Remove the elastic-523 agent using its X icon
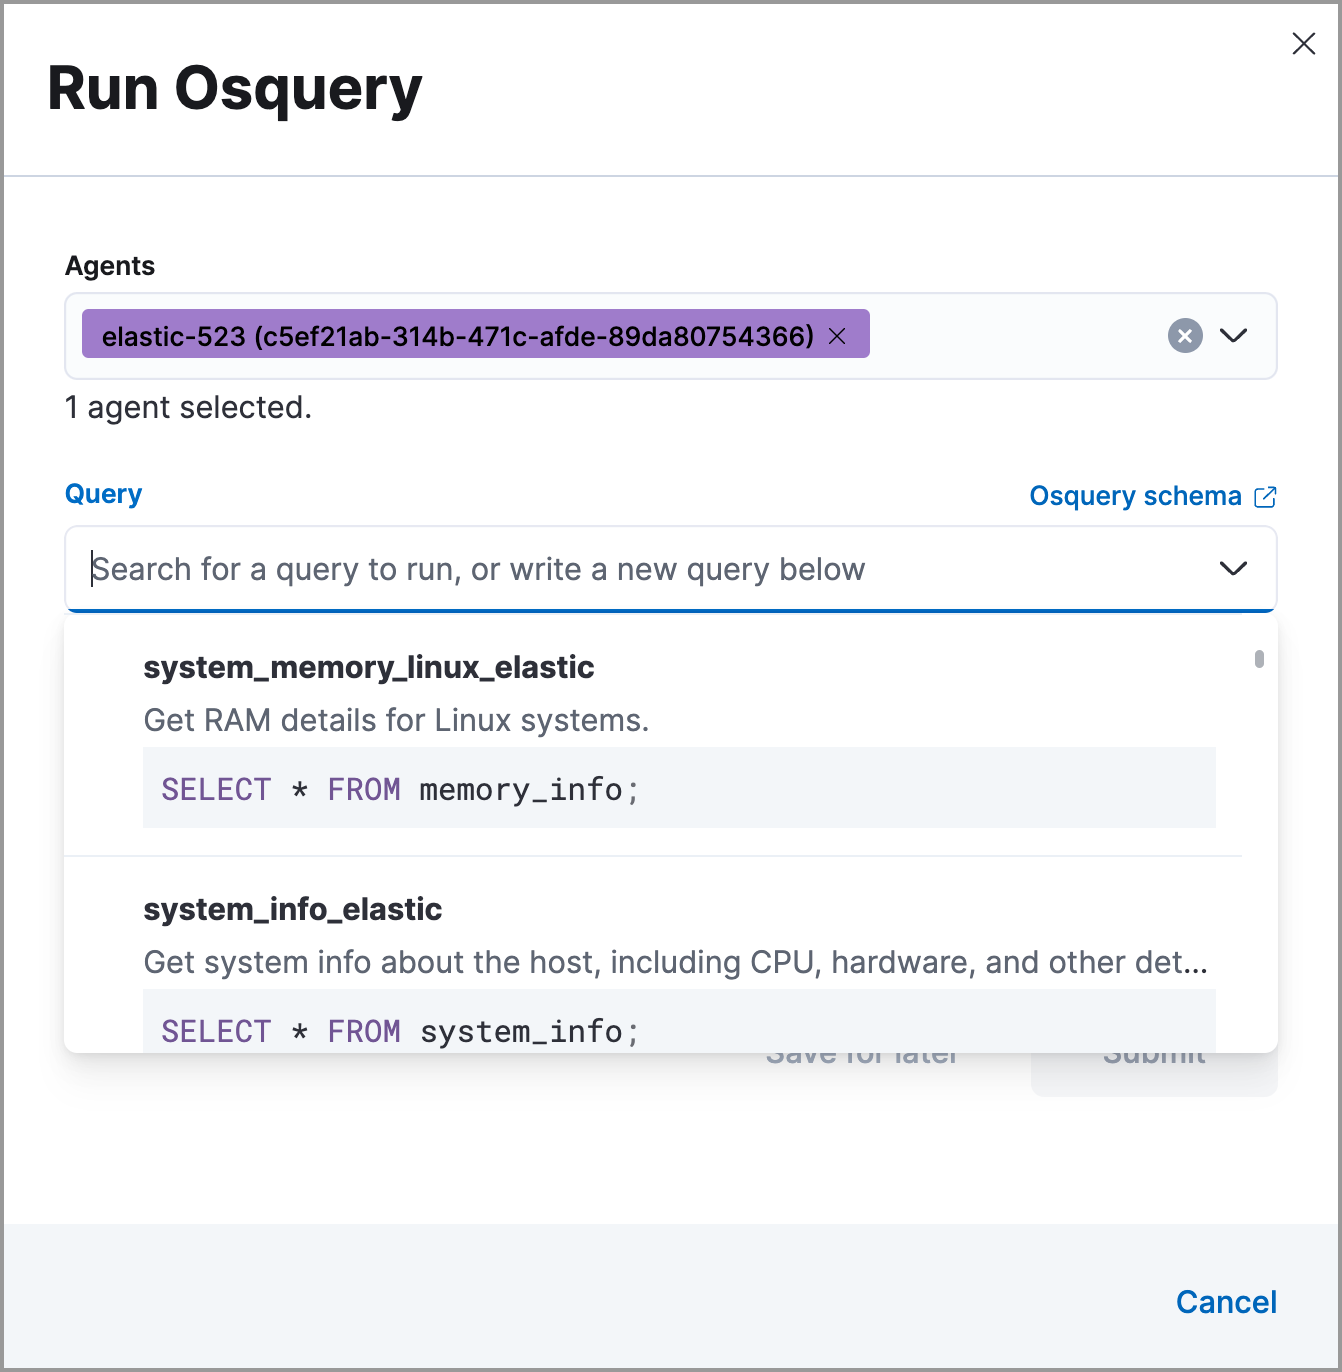 click(x=837, y=335)
